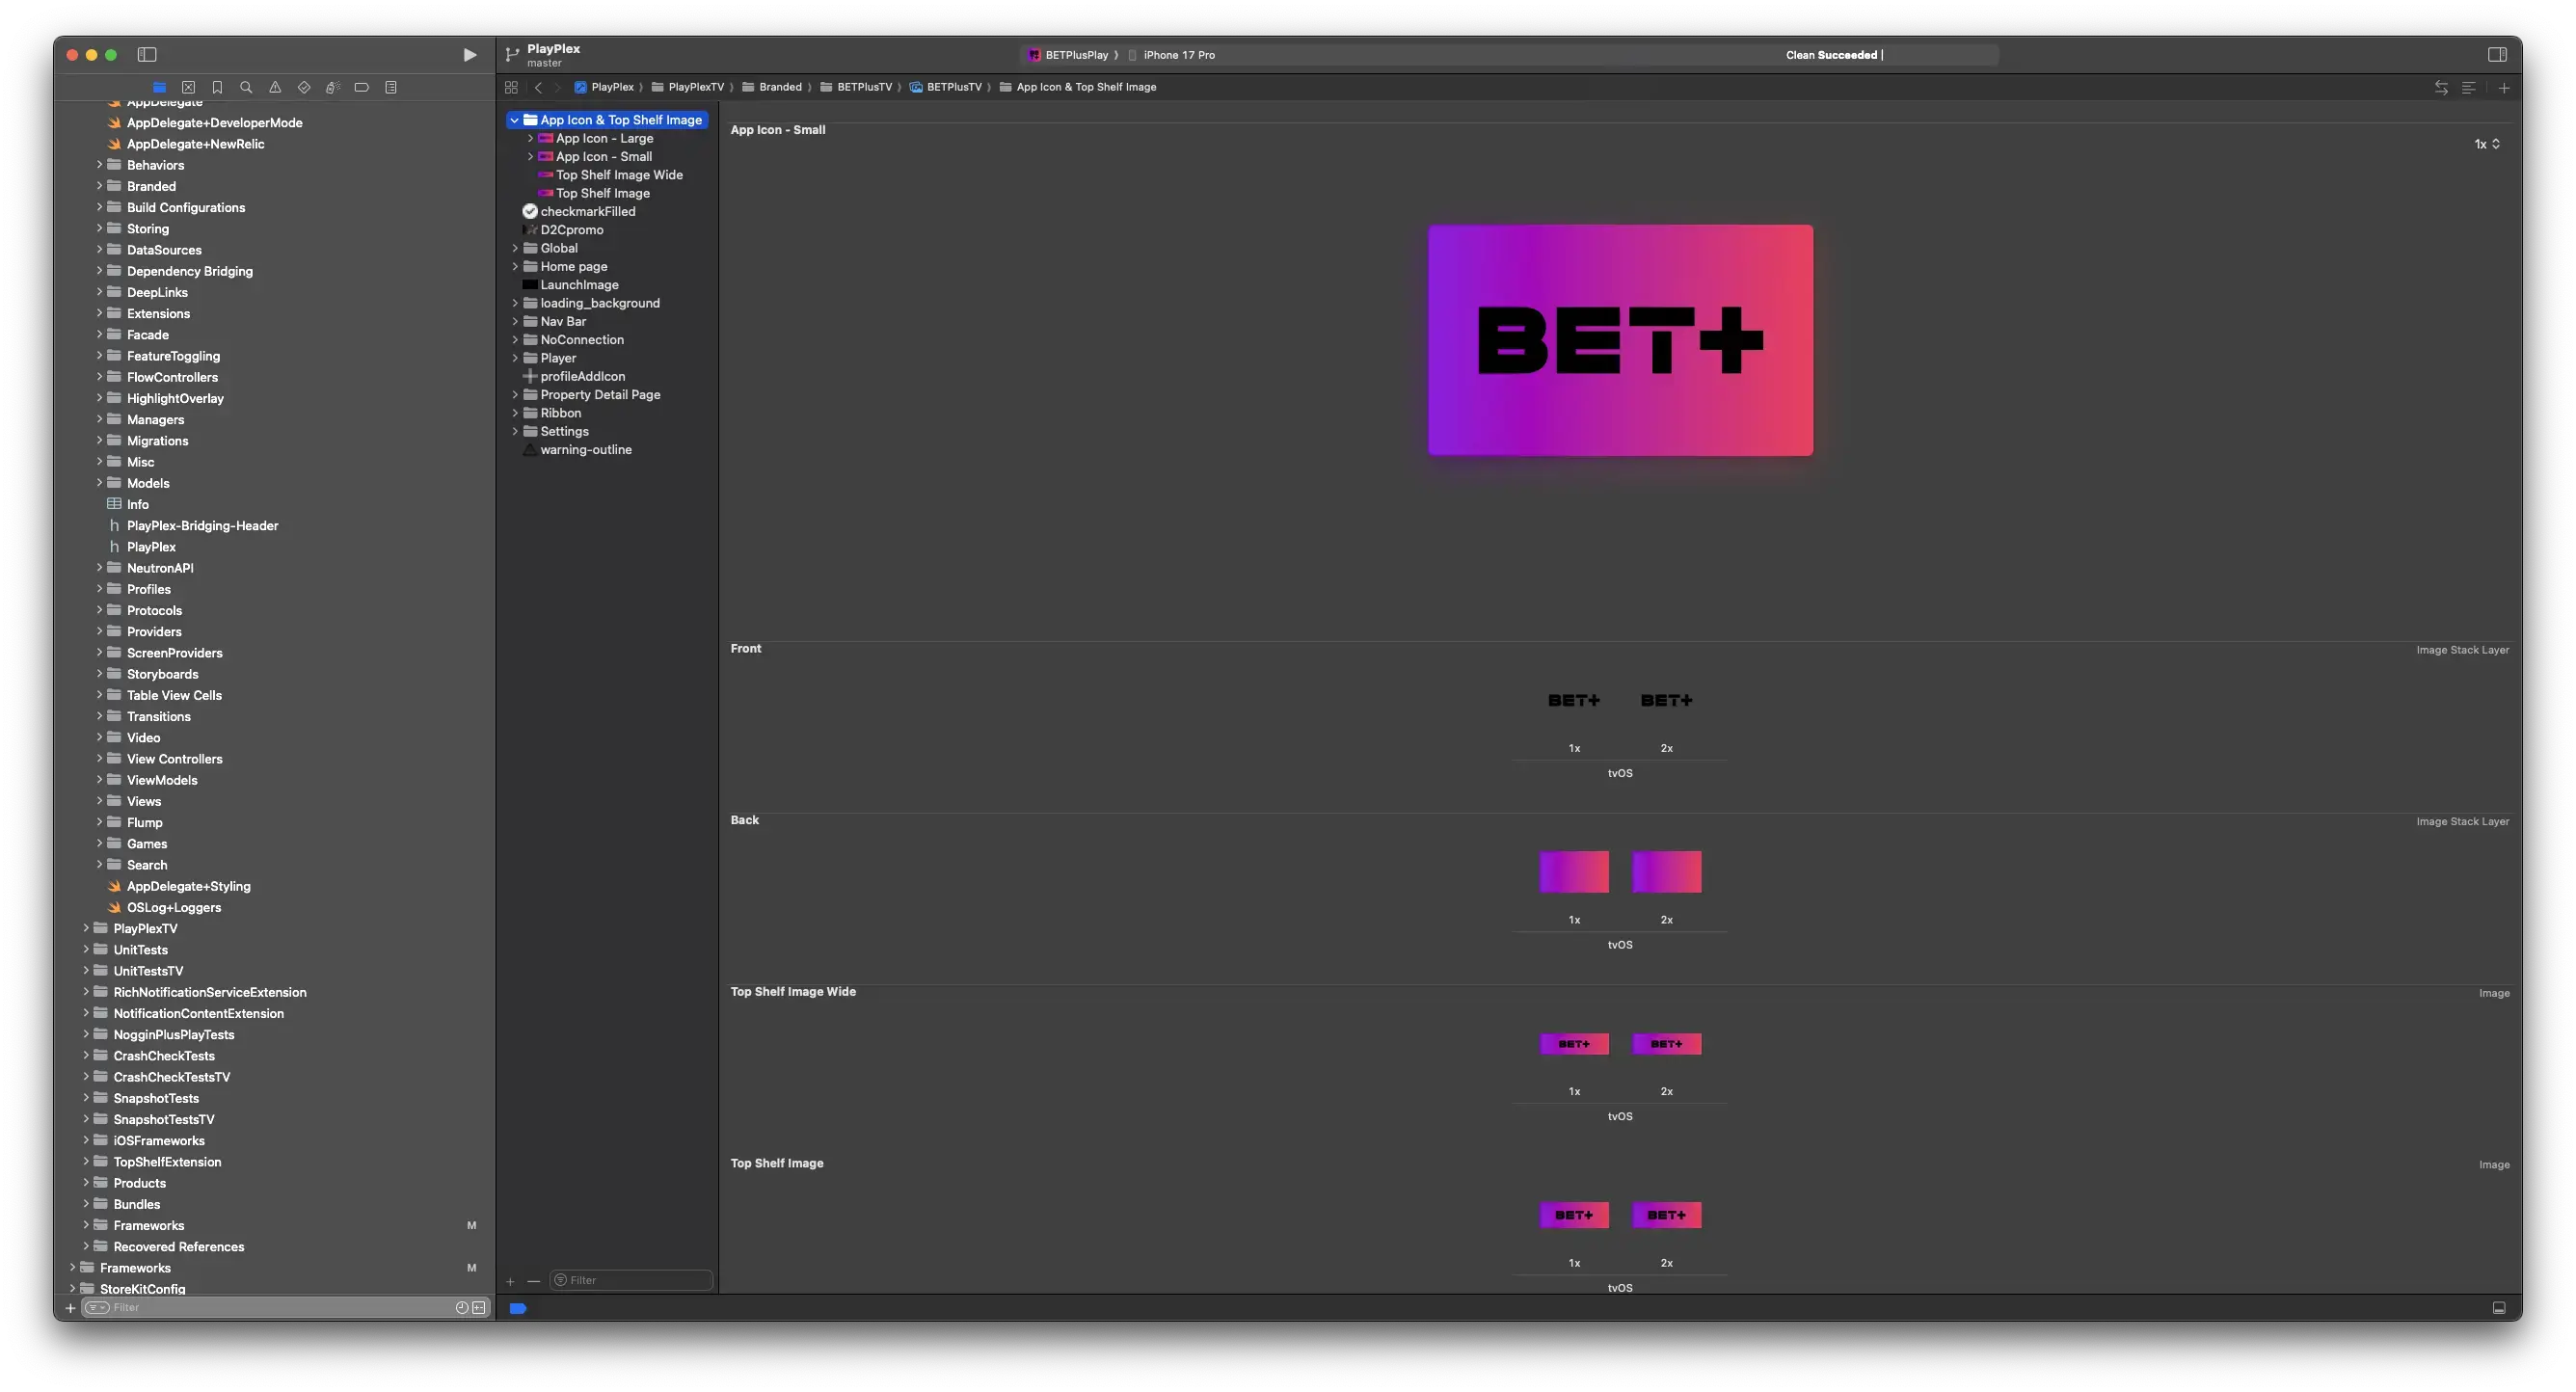Open the Report navigator
This screenshot has width=2576, height=1392.
coord(391,87)
